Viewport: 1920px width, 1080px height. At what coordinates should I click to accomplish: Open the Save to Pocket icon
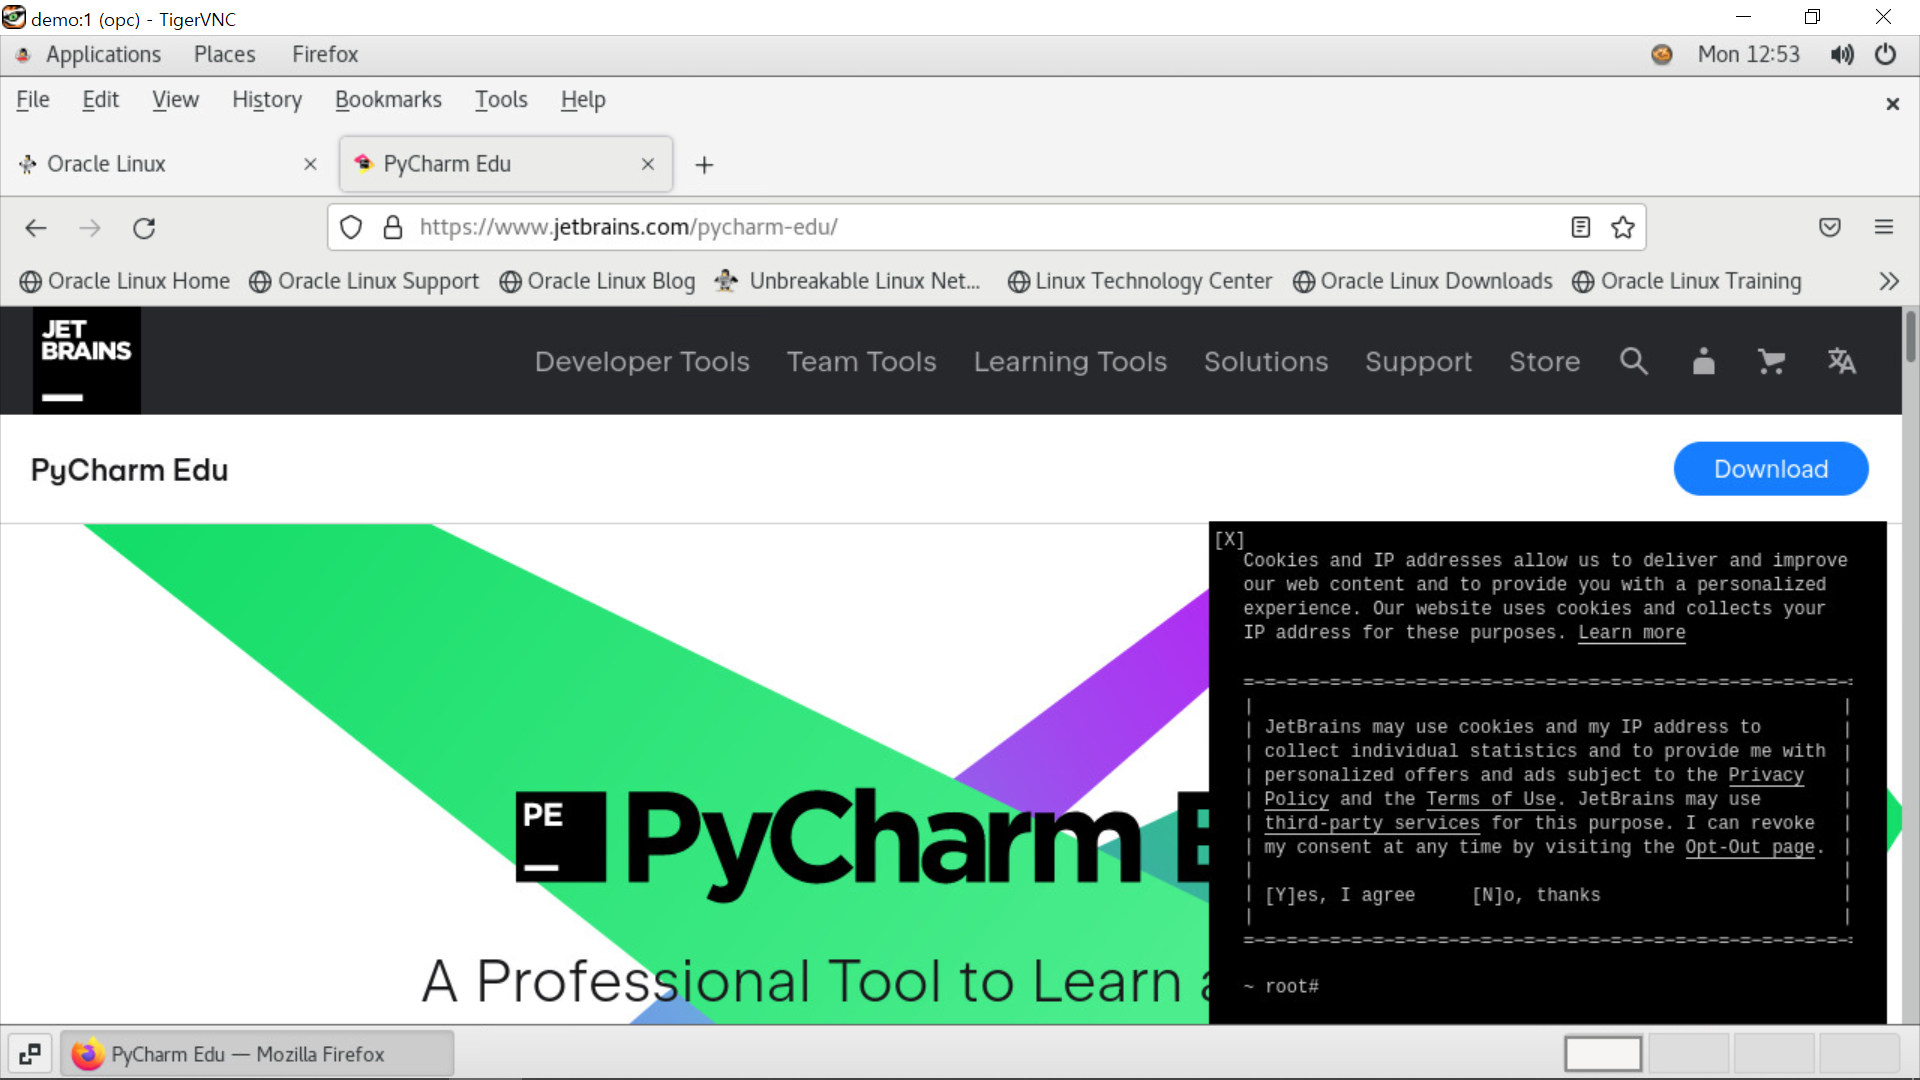1830,227
